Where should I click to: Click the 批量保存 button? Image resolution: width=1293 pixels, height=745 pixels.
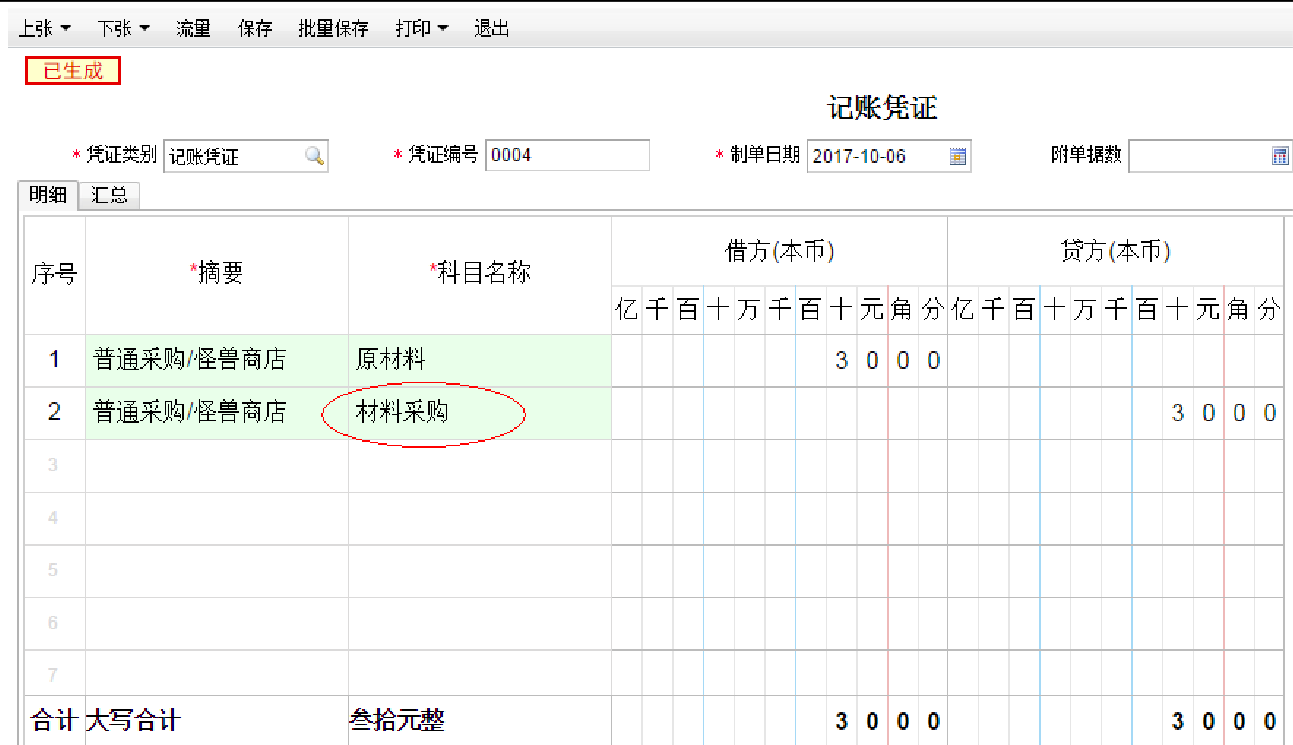click(333, 29)
